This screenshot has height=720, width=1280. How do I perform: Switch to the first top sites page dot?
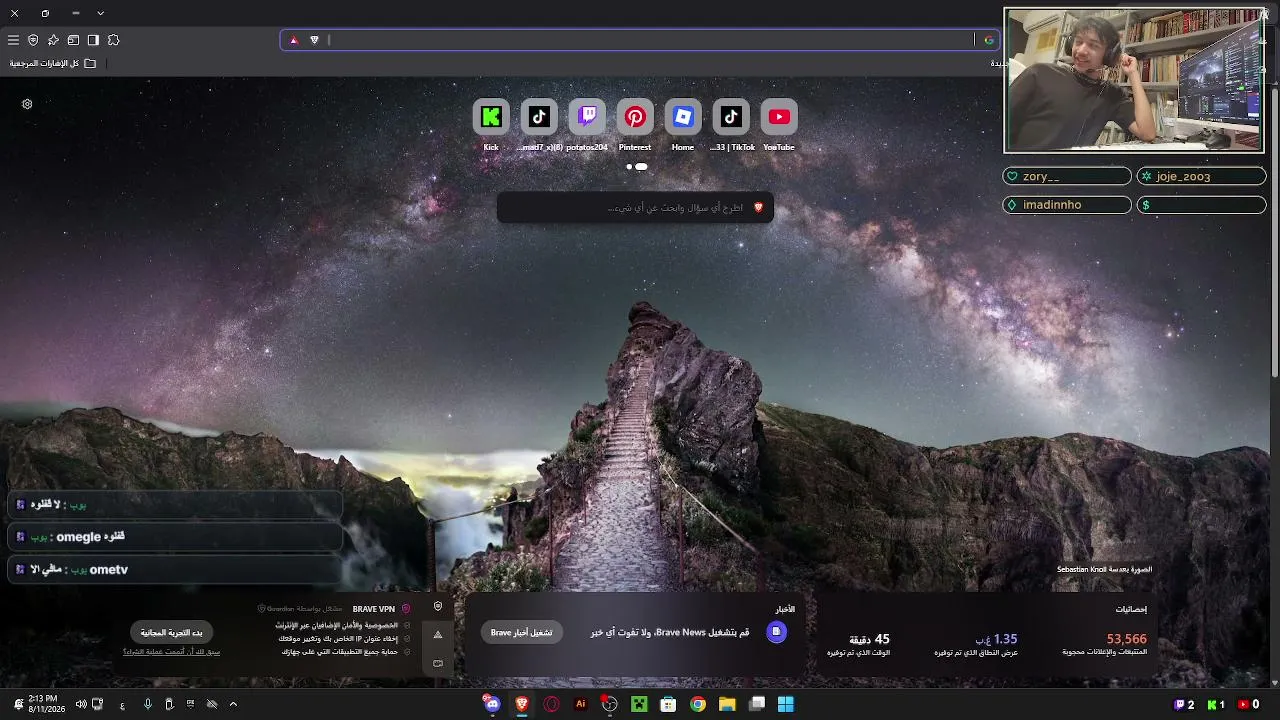pyautogui.click(x=629, y=167)
